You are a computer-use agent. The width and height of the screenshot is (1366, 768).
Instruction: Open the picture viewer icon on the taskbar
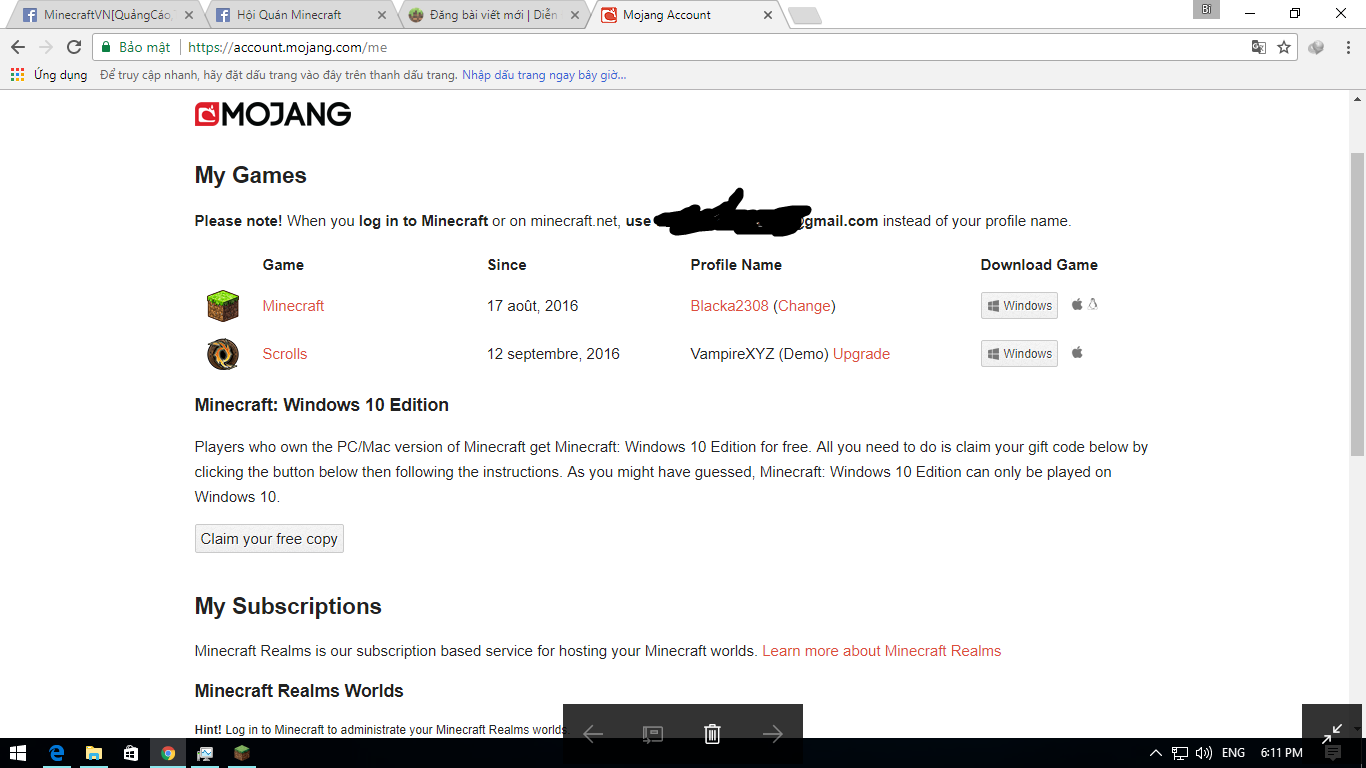[205, 753]
